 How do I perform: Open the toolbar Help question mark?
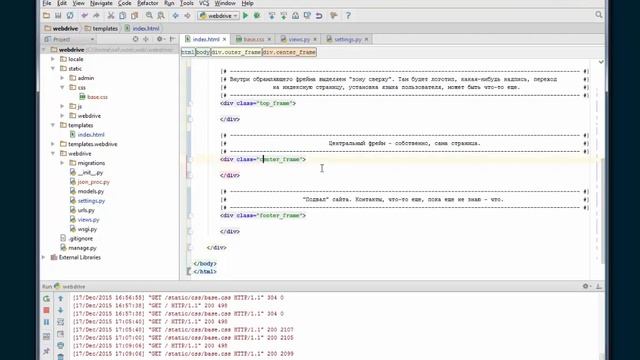pyautogui.click(x=348, y=16)
